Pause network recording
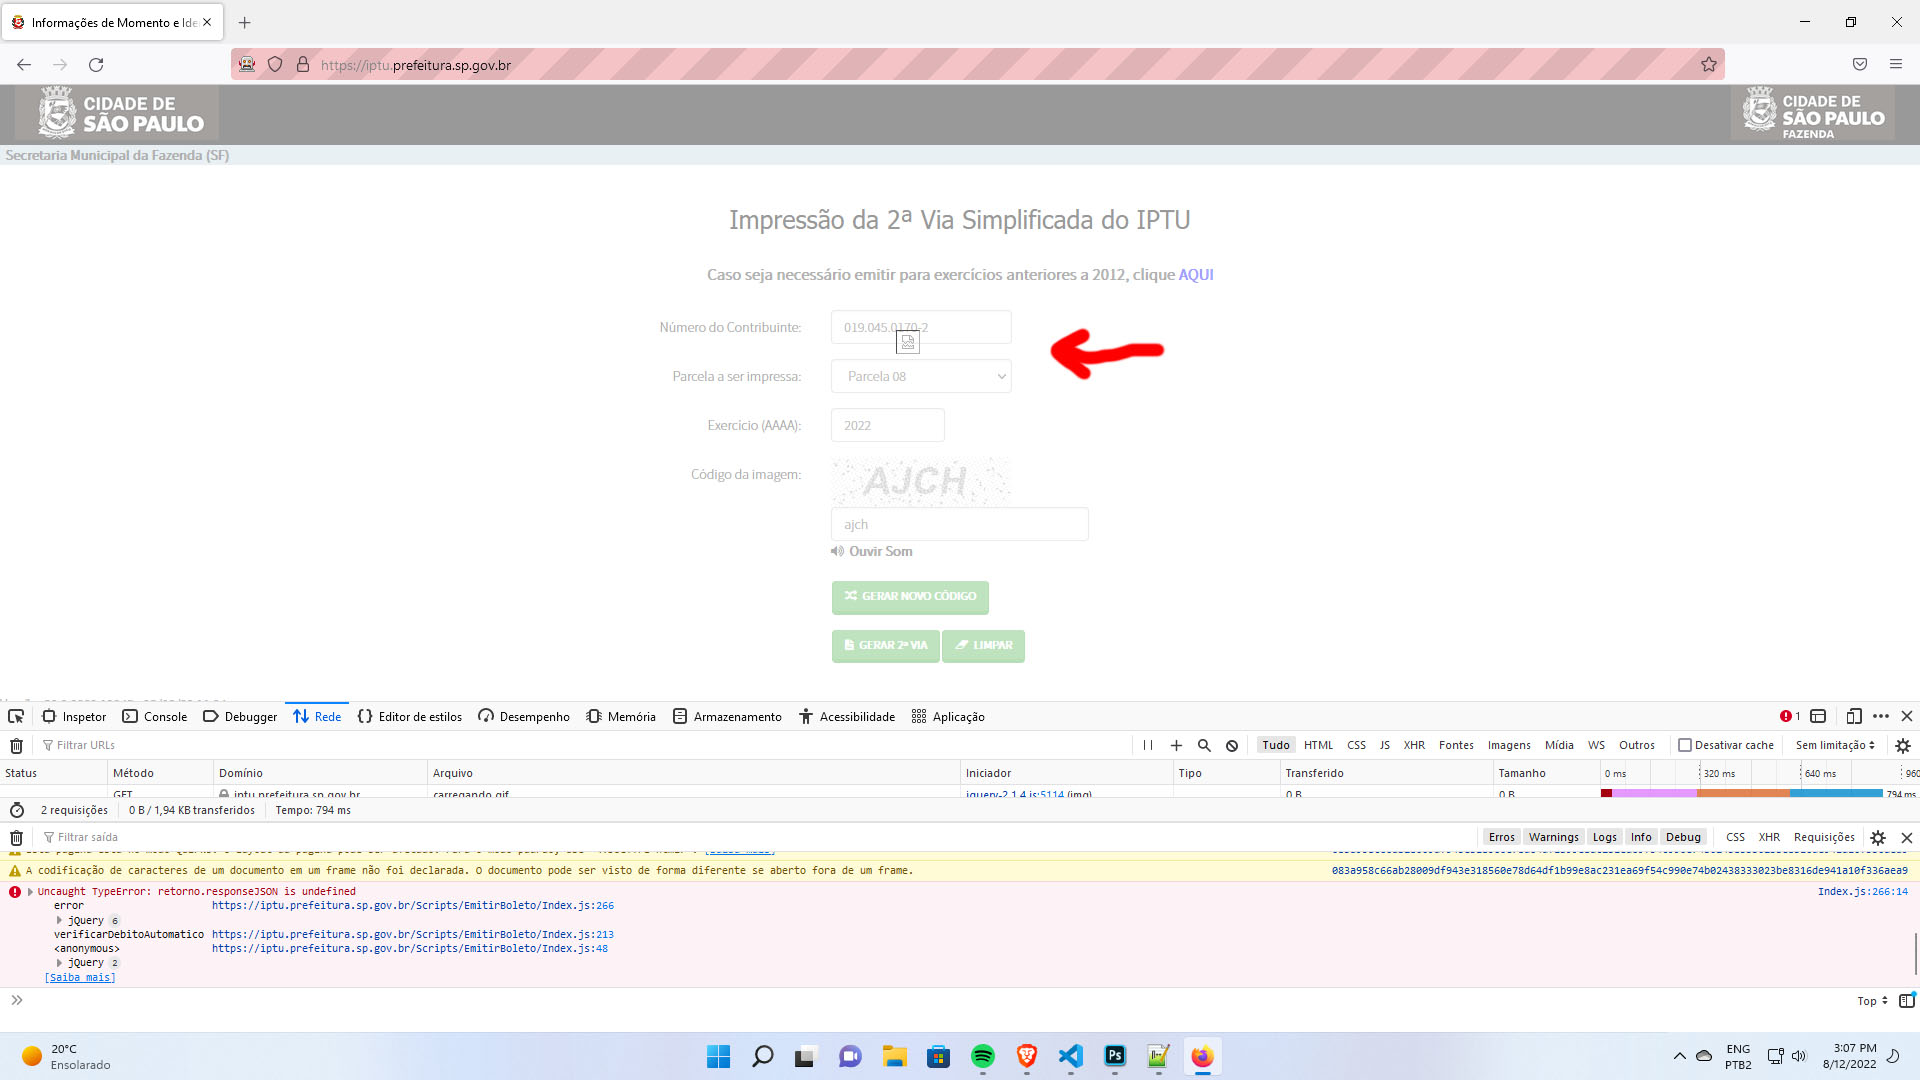1920x1080 pixels. [x=1148, y=745]
